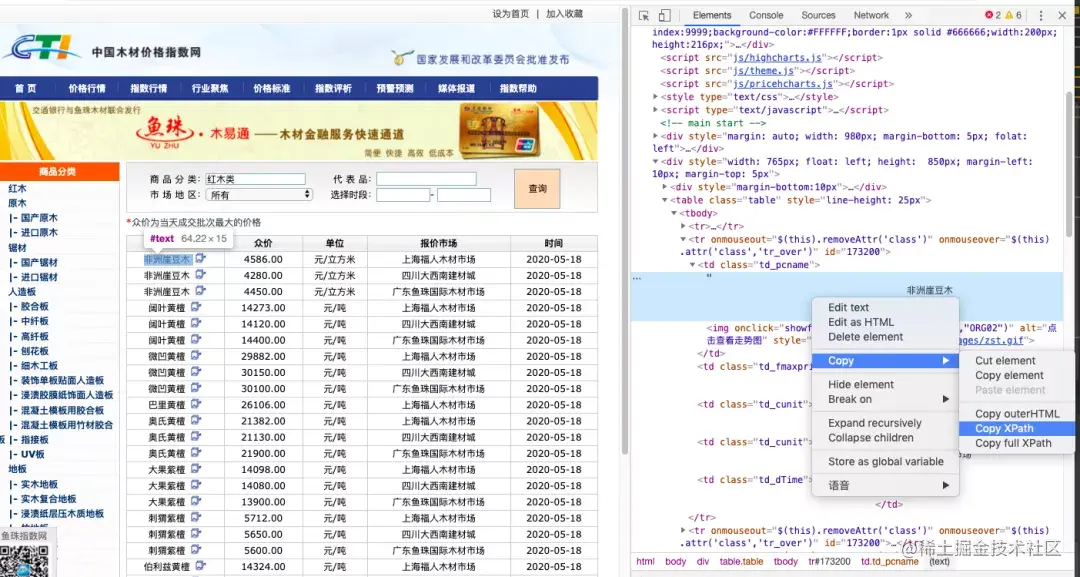This screenshot has width=1080, height=577.
Task: Click trend chart icon in the 5712.00 row
Action: click(x=196, y=517)
